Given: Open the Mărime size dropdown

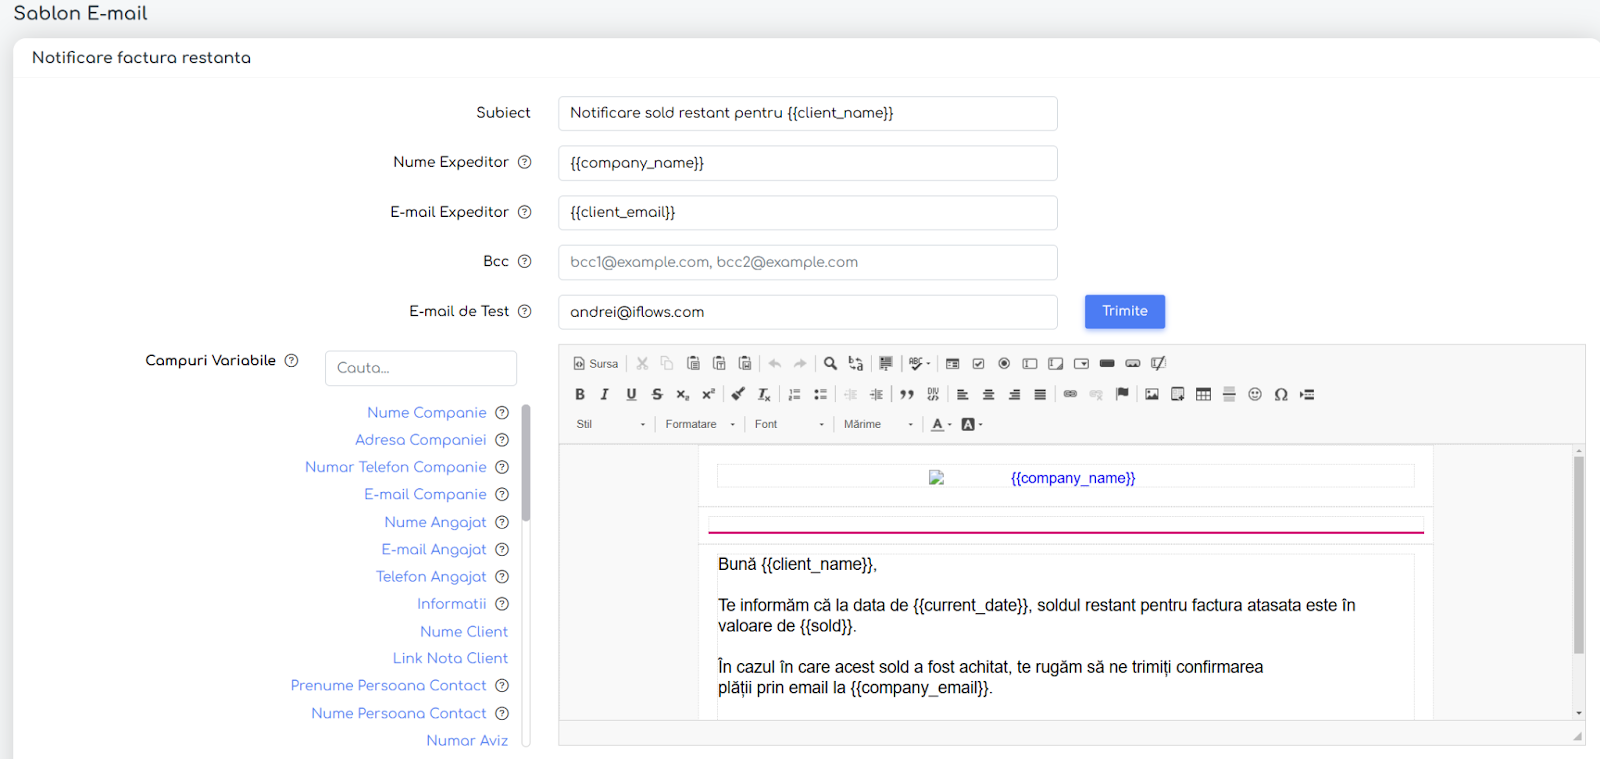Looking at the screenshot, I should (x=878, y=424).
